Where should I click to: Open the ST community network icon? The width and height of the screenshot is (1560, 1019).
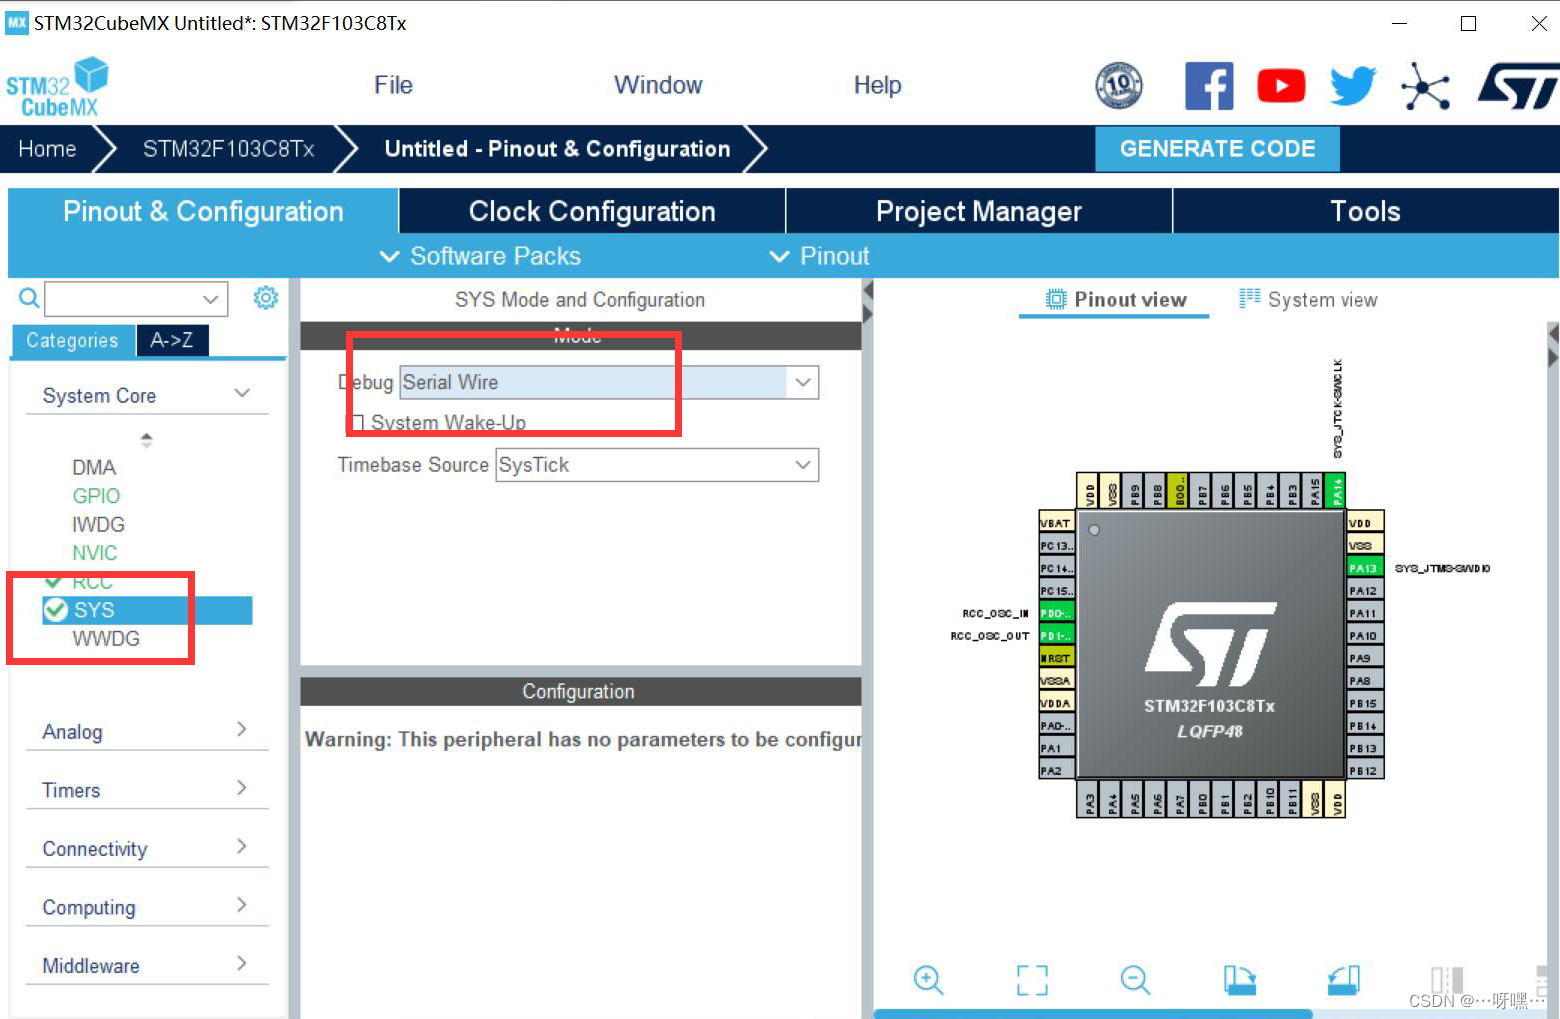point(1425,86)
